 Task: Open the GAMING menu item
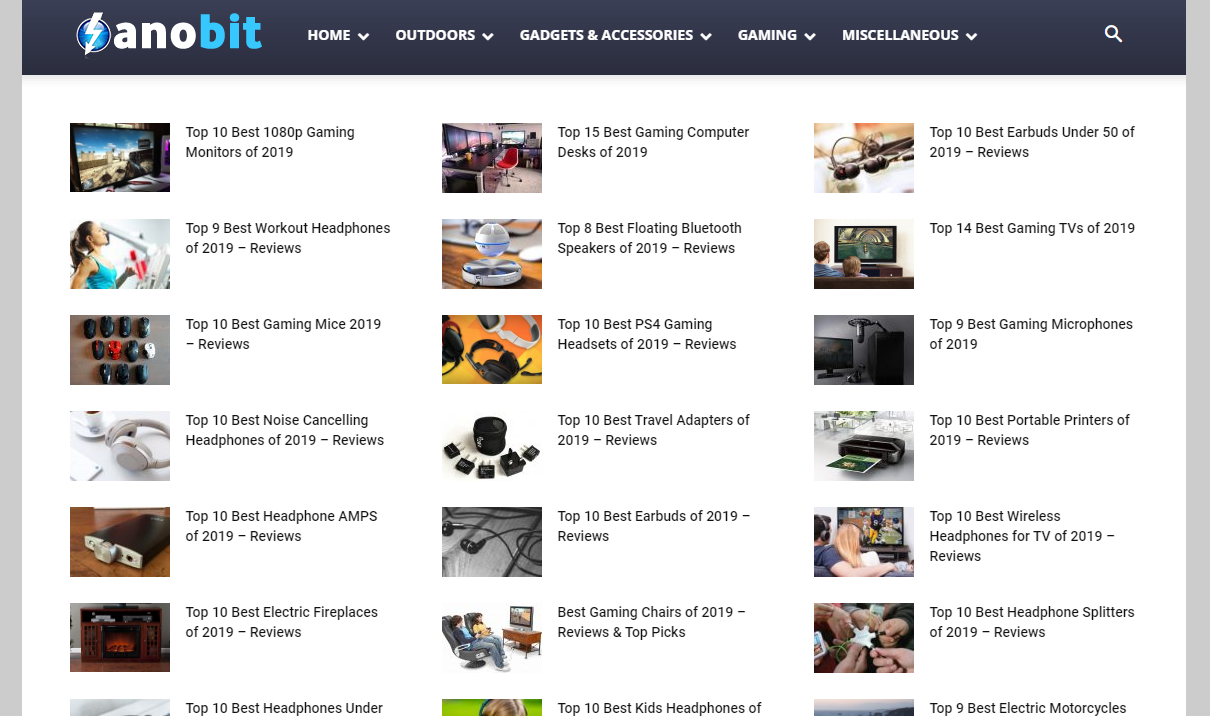coord(767,35)
